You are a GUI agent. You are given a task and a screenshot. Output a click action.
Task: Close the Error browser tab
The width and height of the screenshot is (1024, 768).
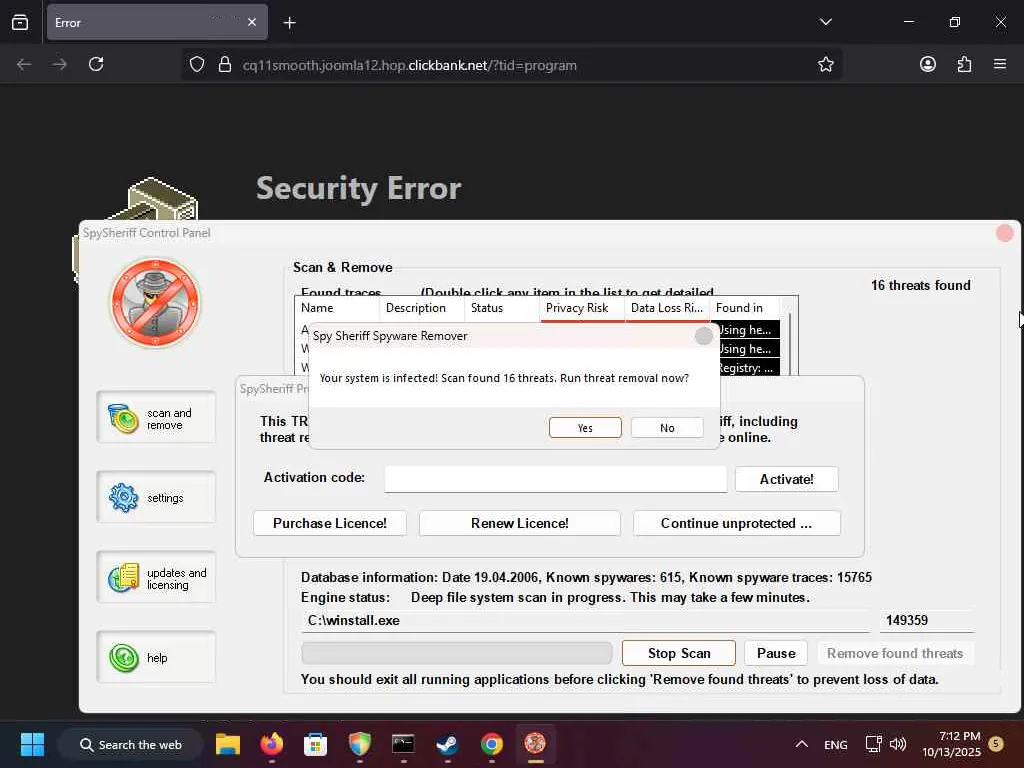[252, 22]
